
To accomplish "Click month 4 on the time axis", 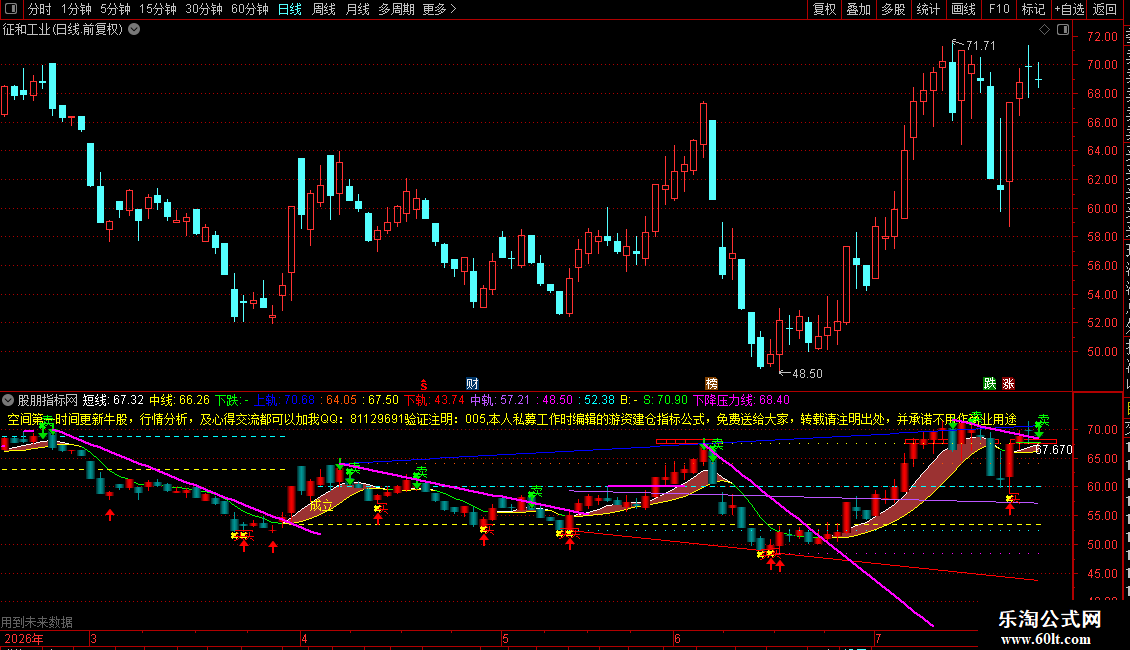I will [304, 638].
